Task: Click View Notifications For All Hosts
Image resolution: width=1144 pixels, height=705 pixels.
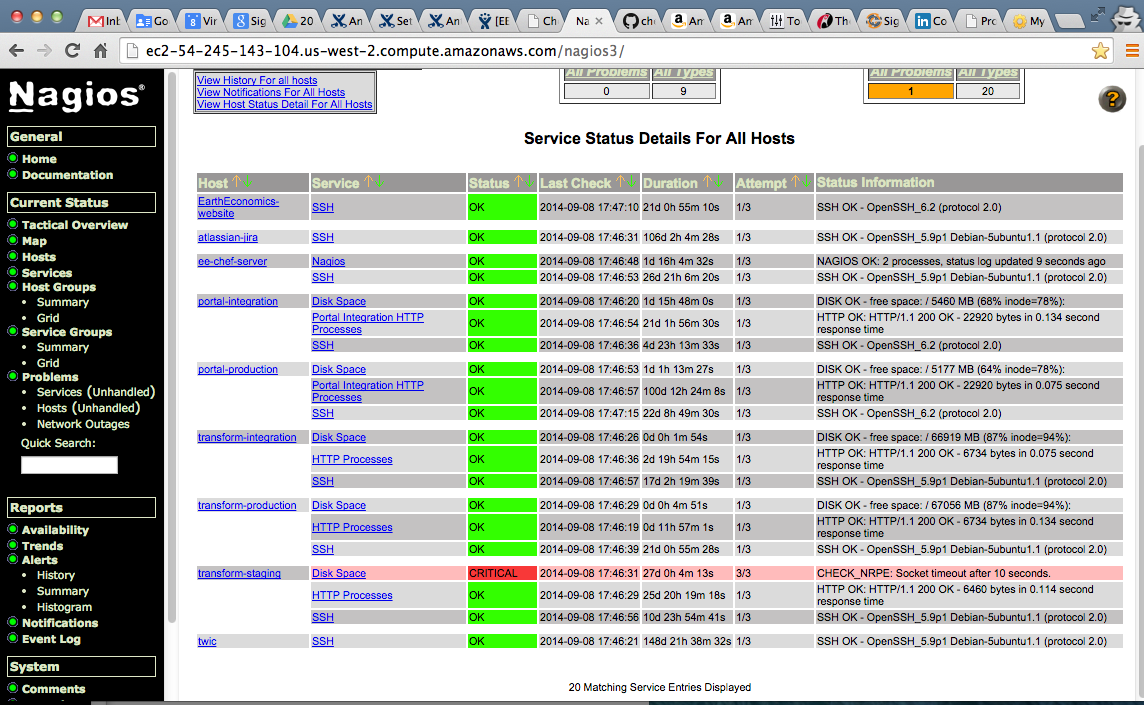Action: click(x=271, y=92)
